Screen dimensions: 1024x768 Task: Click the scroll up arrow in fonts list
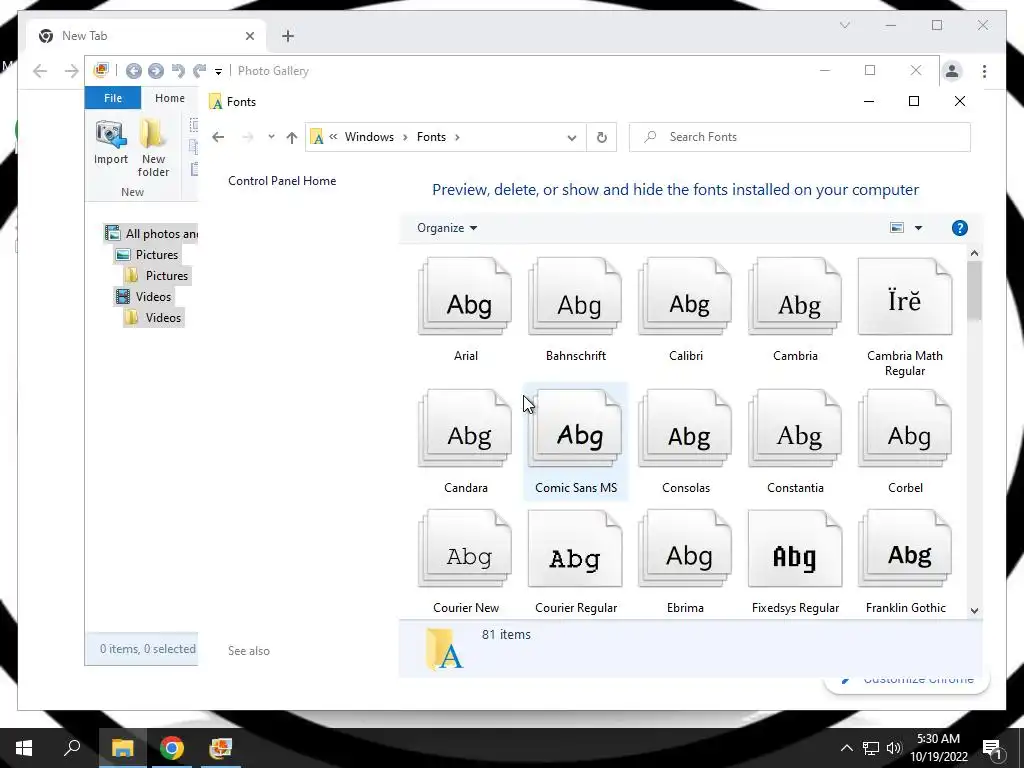pos(974,253)
